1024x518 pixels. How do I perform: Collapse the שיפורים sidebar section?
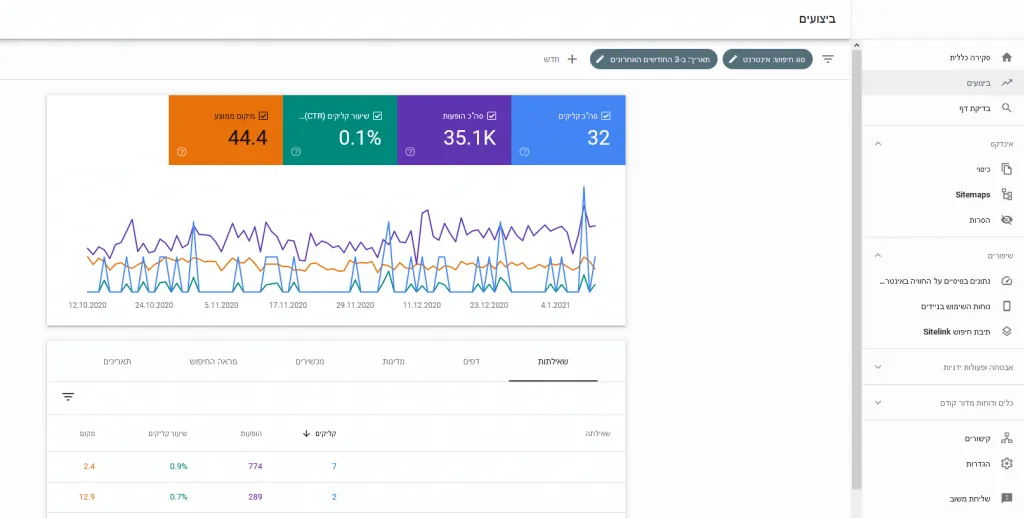coord(878,256)
